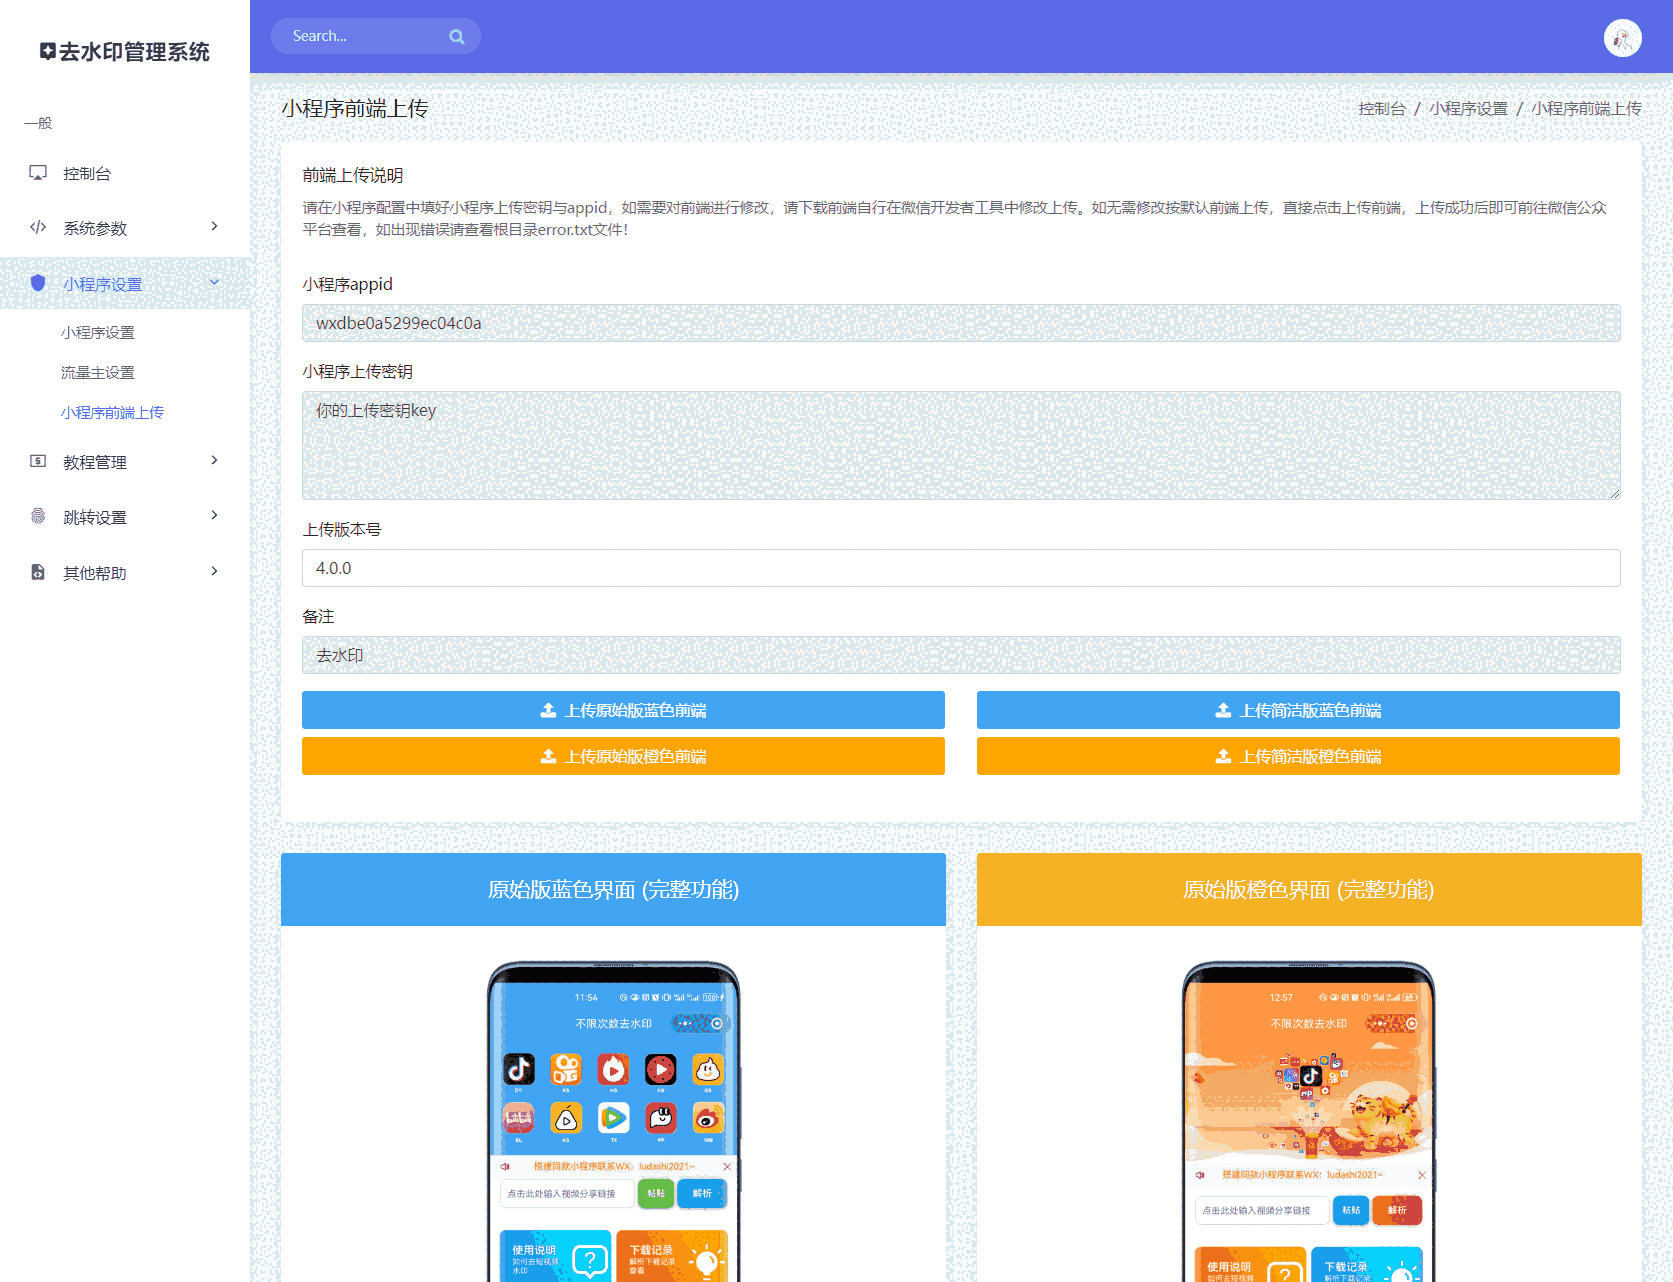Go to 控制台 via breadcrumb
The width and height of the screenshot is (1673, 1282).
[x=1382, y=109]
